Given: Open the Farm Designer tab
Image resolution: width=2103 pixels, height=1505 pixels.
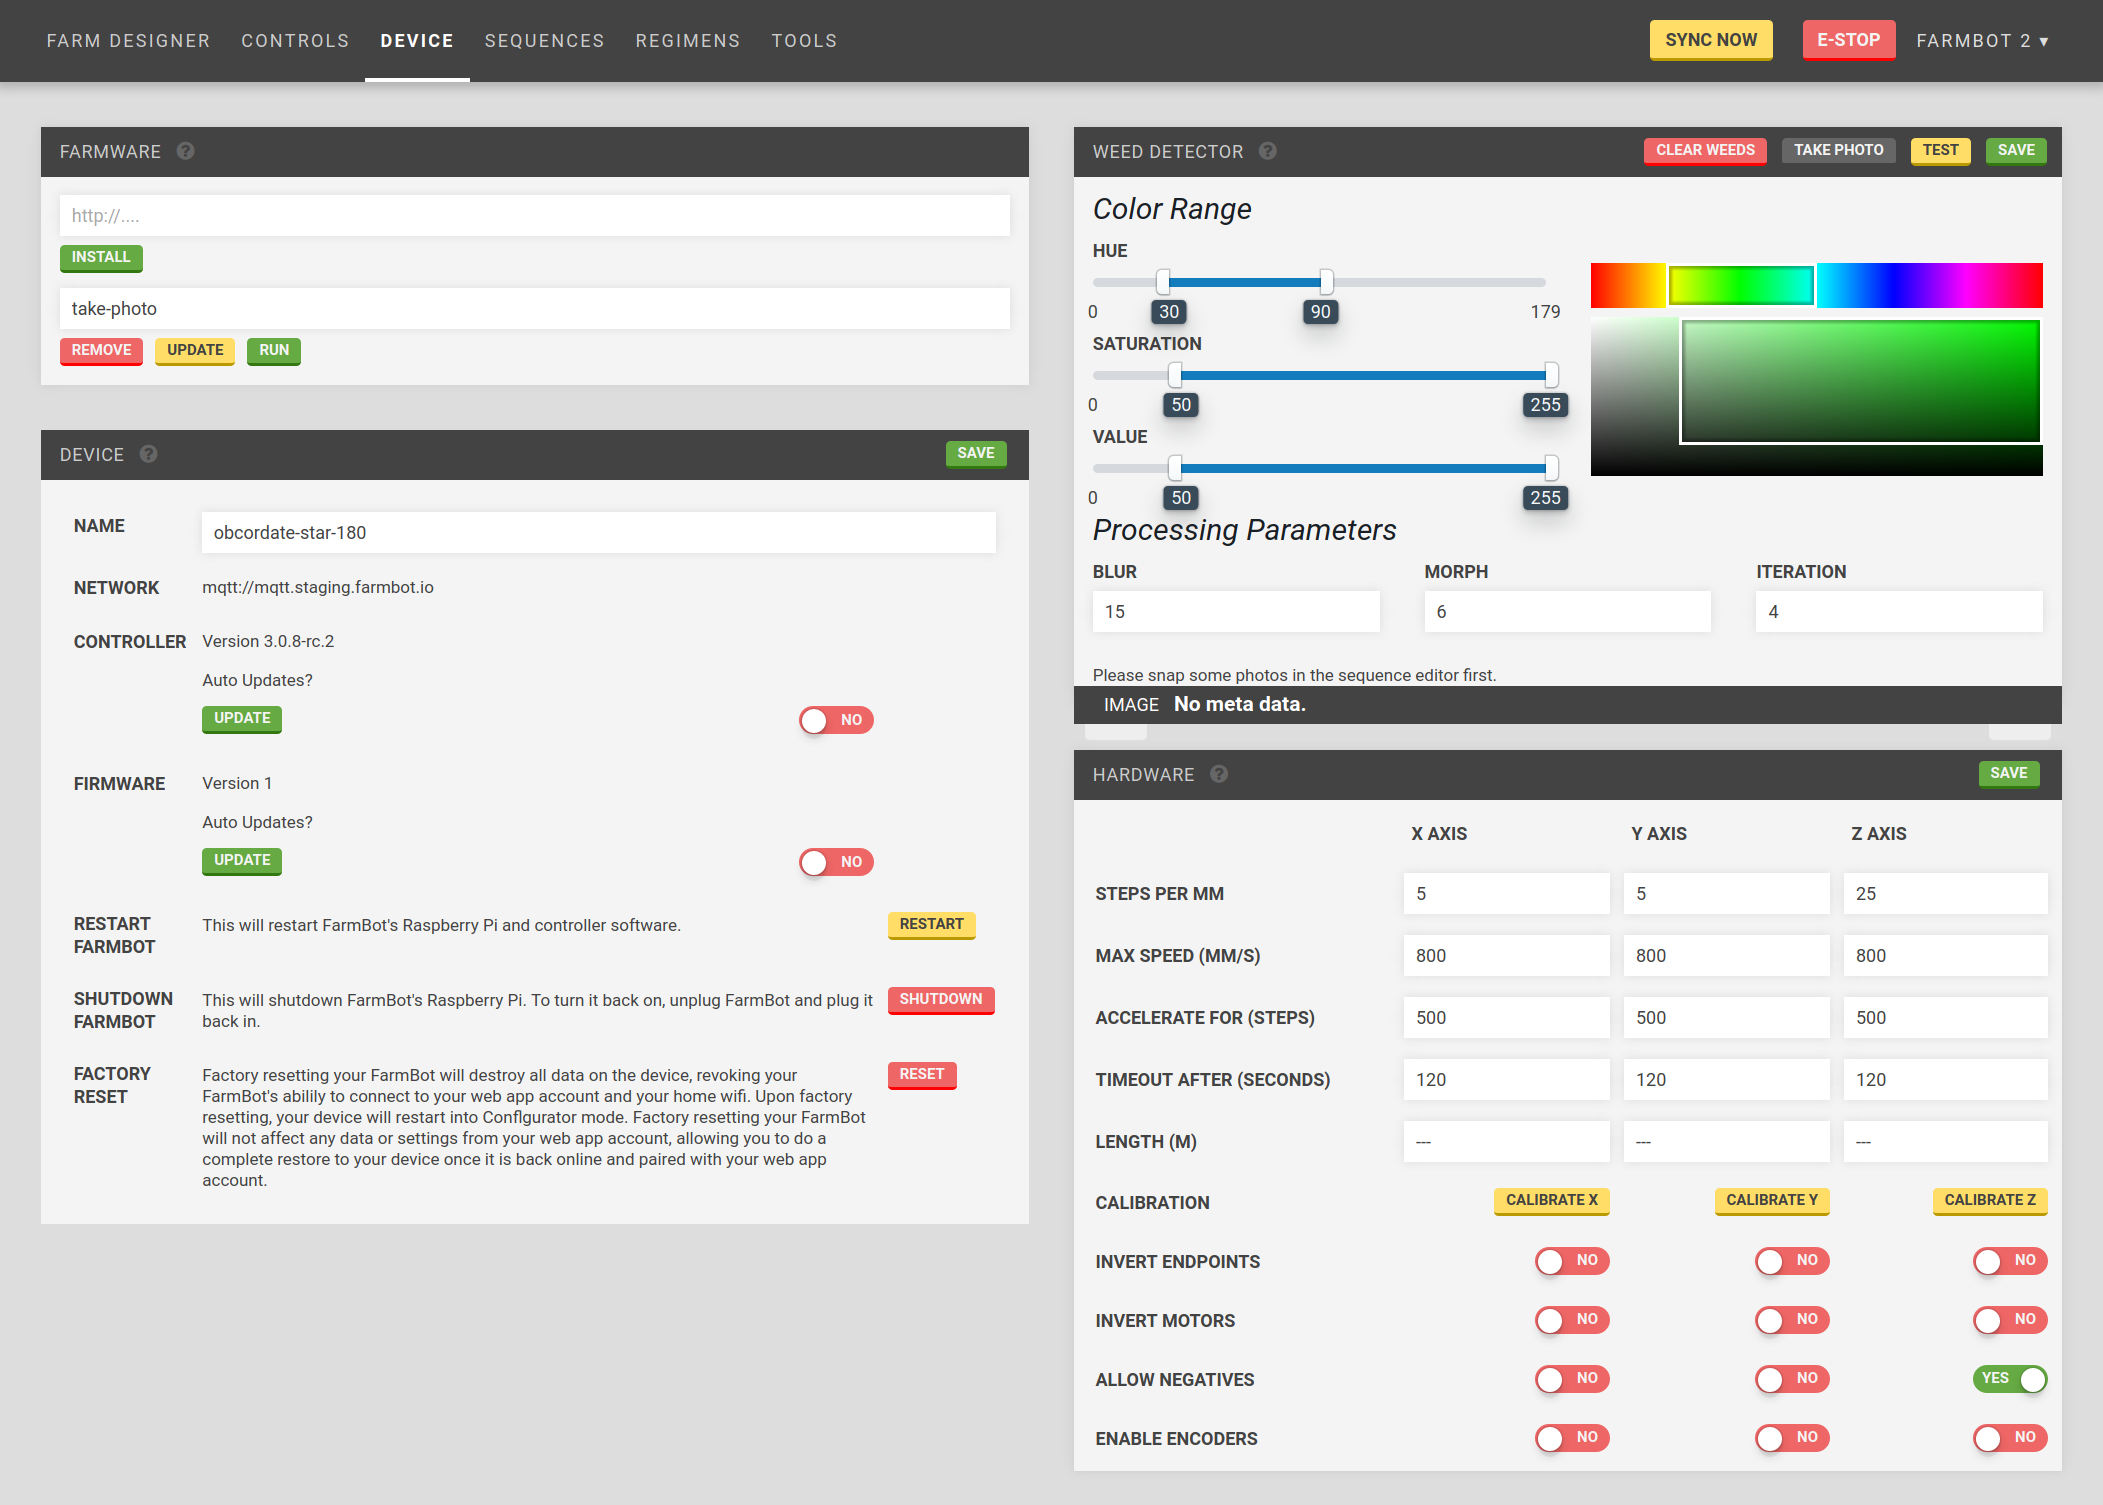Looking at the screenshot, I should (128, 41).
